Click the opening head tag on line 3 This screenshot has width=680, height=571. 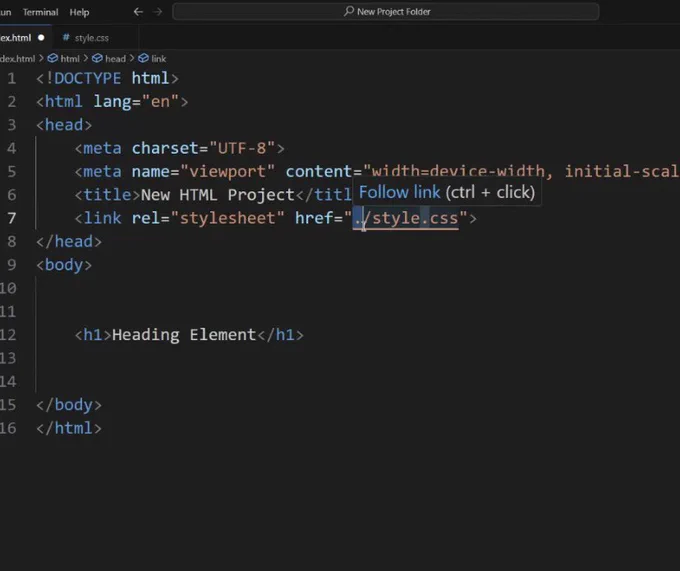click(x=64, y=125)
